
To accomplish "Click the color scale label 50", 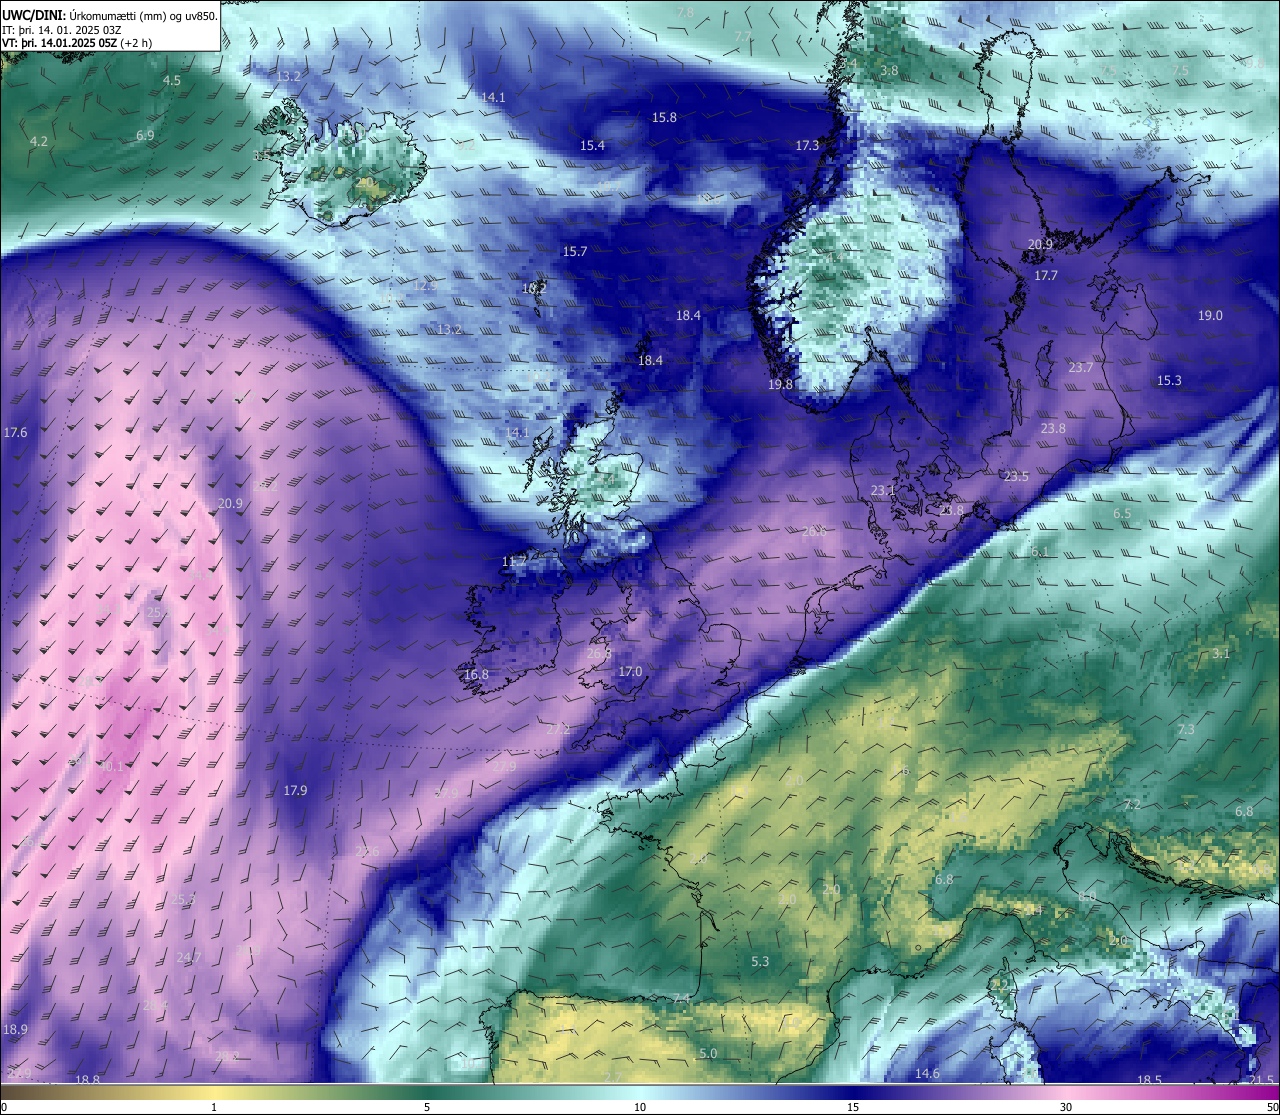I will (x=1271, y=1106).
